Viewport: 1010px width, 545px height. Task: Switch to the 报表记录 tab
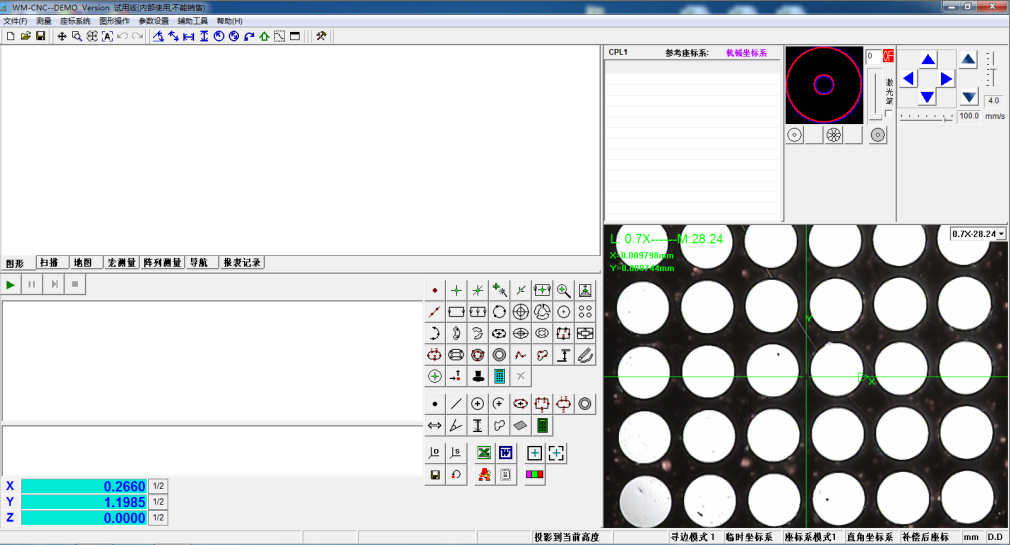(x=242, y=263)
